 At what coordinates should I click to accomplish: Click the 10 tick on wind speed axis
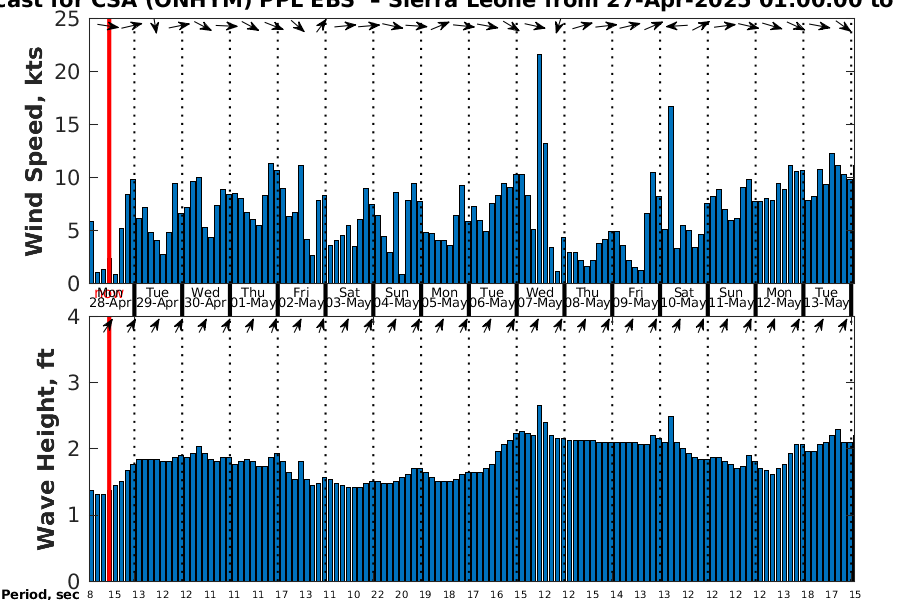tap(67, 177)
